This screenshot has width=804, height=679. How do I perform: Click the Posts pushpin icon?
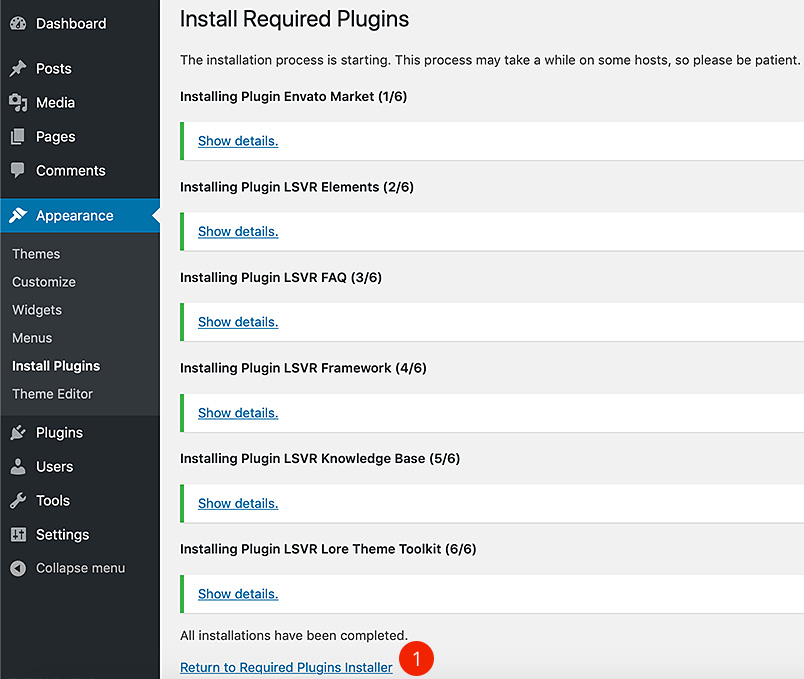[18, 68]
